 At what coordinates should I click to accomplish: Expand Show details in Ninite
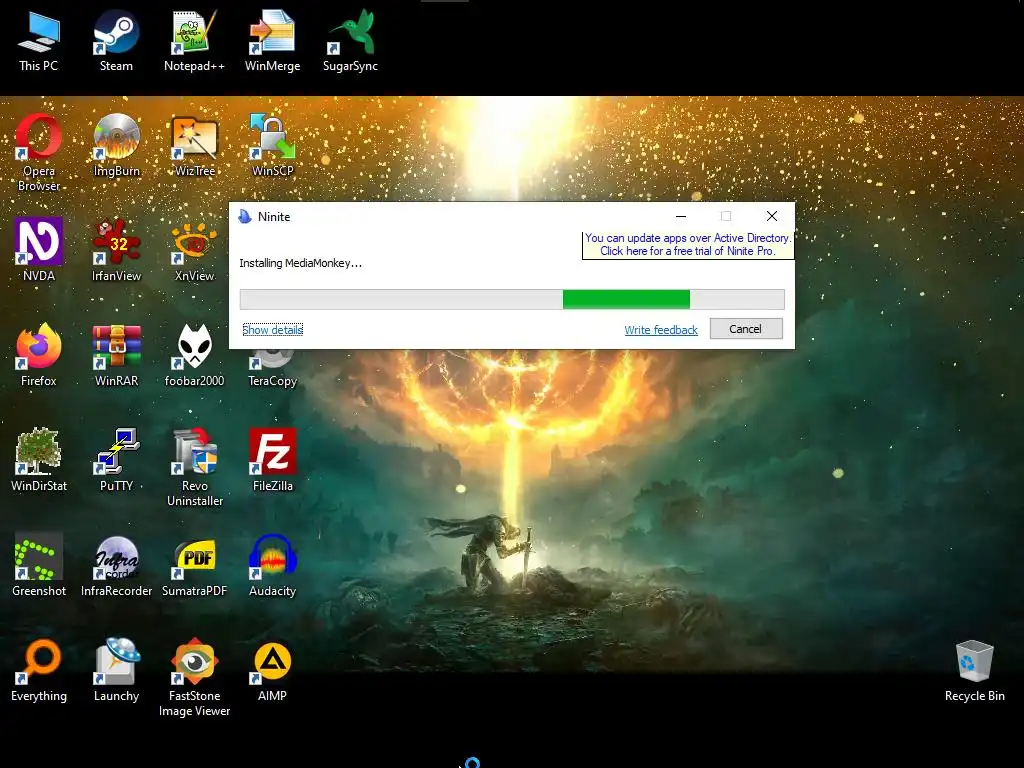click(x=272, y=330)
